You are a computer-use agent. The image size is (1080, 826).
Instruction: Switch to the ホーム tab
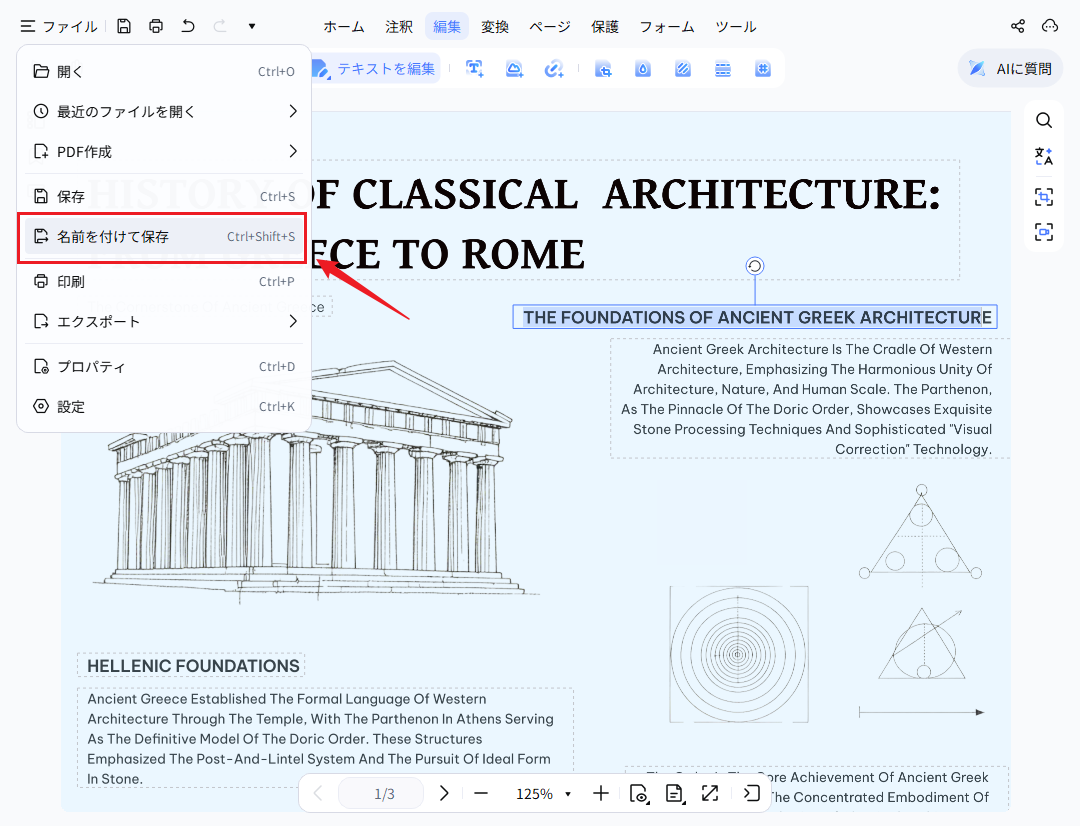344,27
